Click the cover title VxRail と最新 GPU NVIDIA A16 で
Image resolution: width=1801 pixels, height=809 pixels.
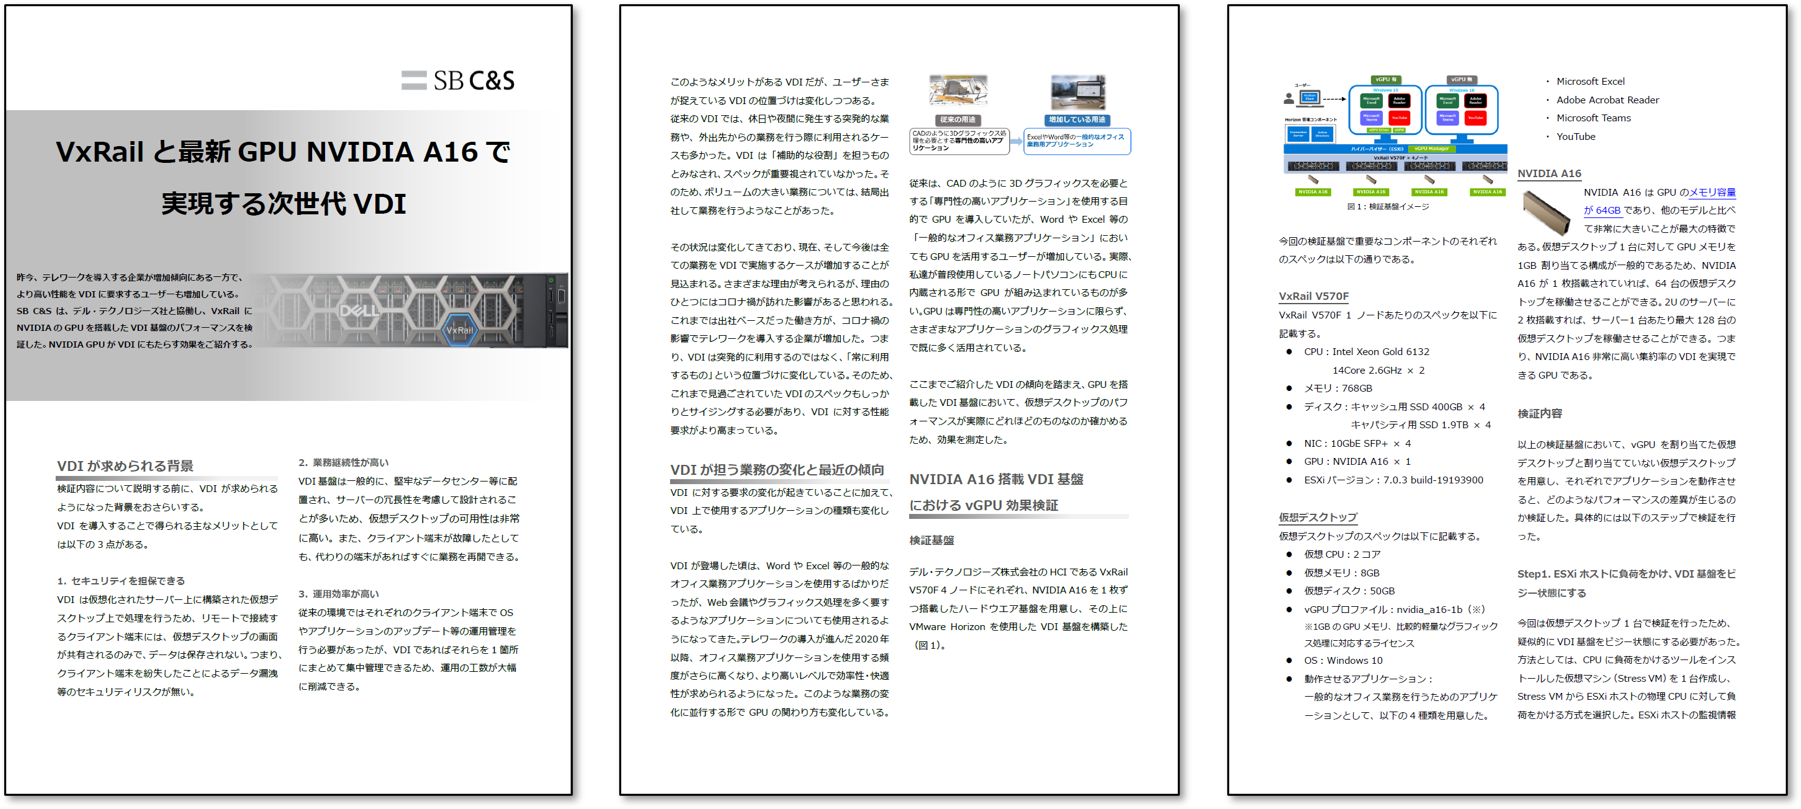coord(283,152)
